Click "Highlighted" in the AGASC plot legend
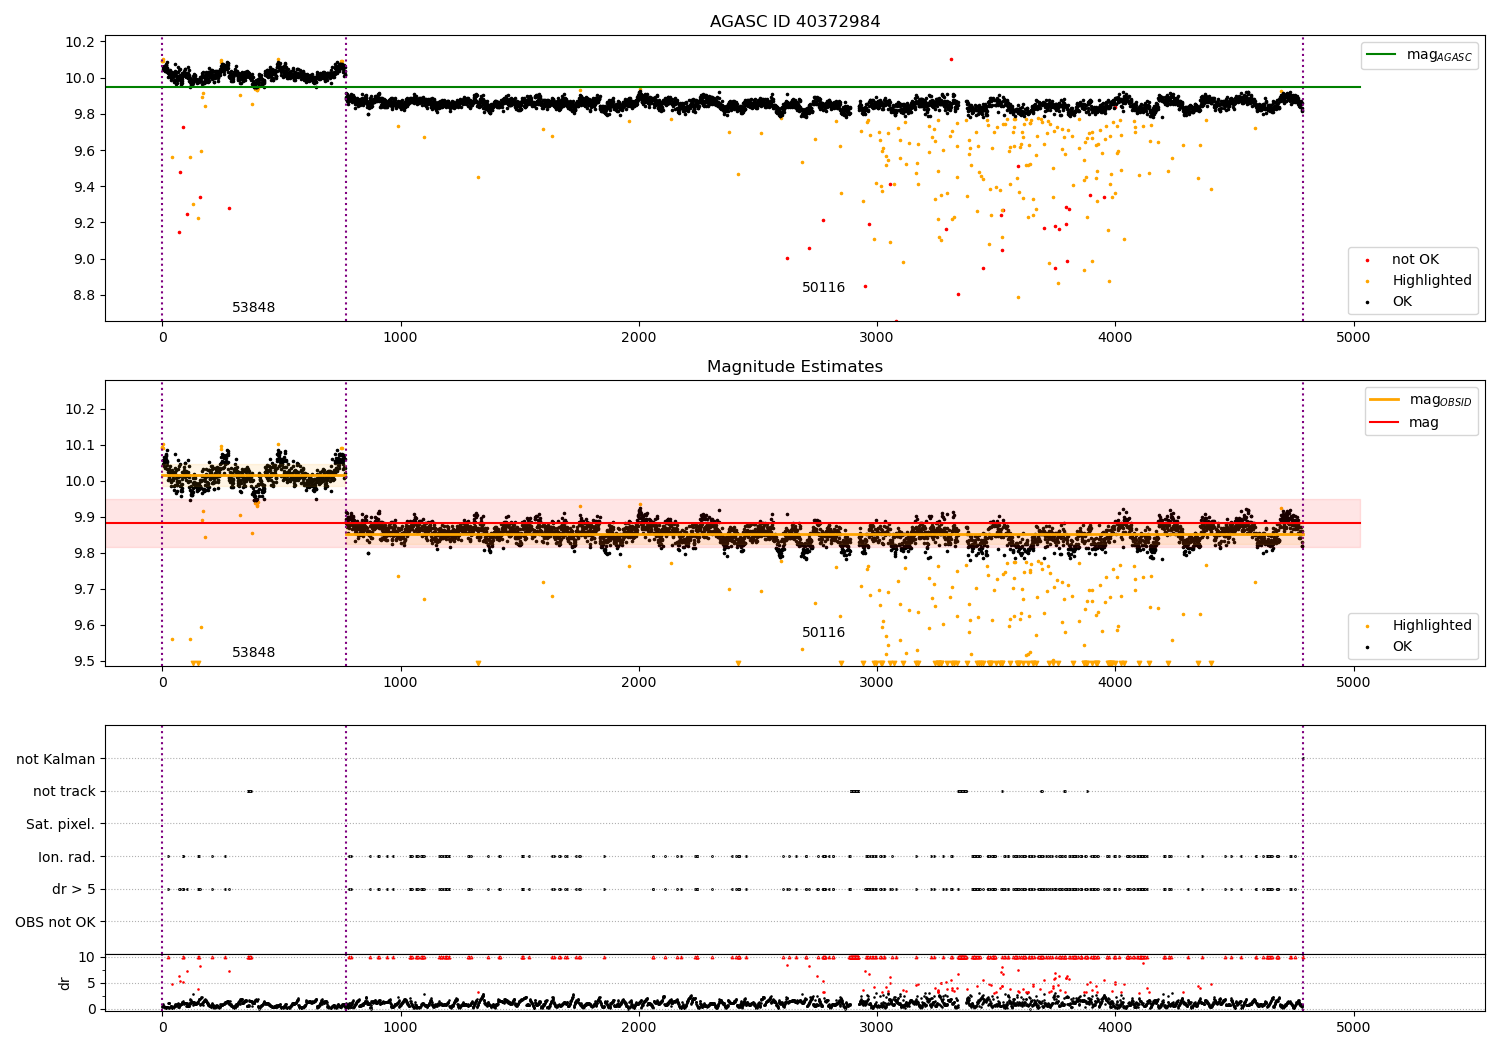The height and width of the screenshot is (1050, 1500). [x=1432, y=281]
